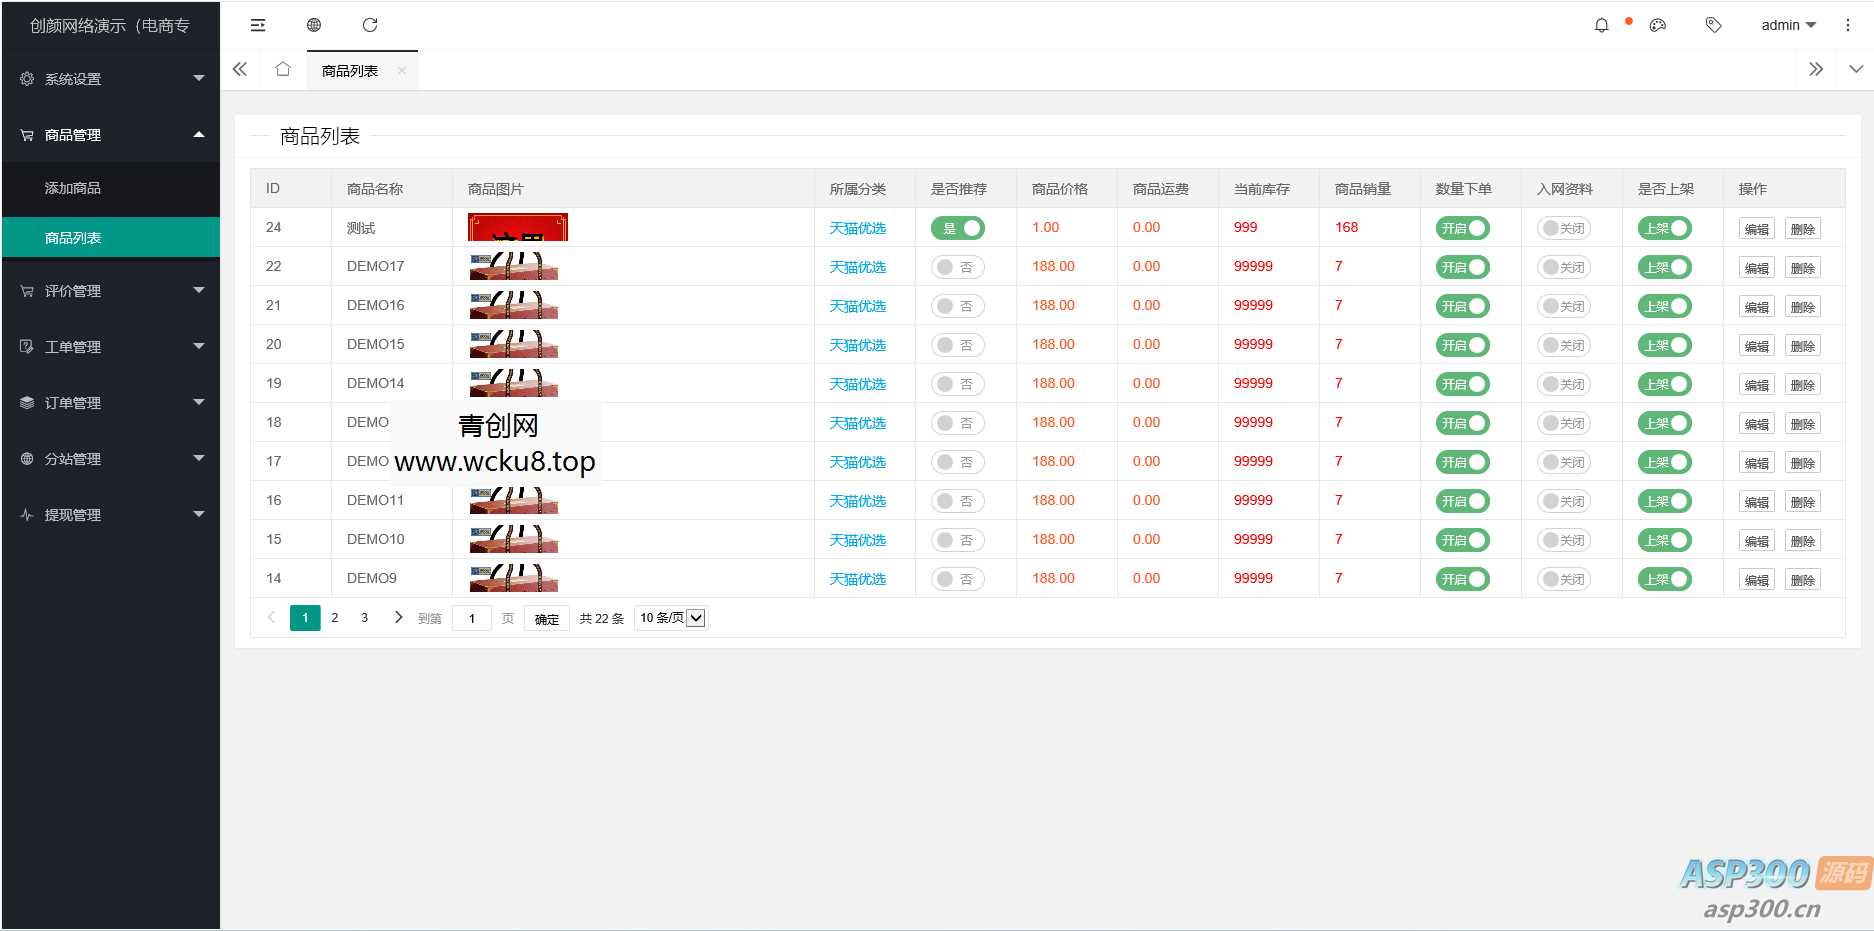This screenshot has width=1874, height=931.
Task: Click the tag note icon in header
Action: 1713,25
